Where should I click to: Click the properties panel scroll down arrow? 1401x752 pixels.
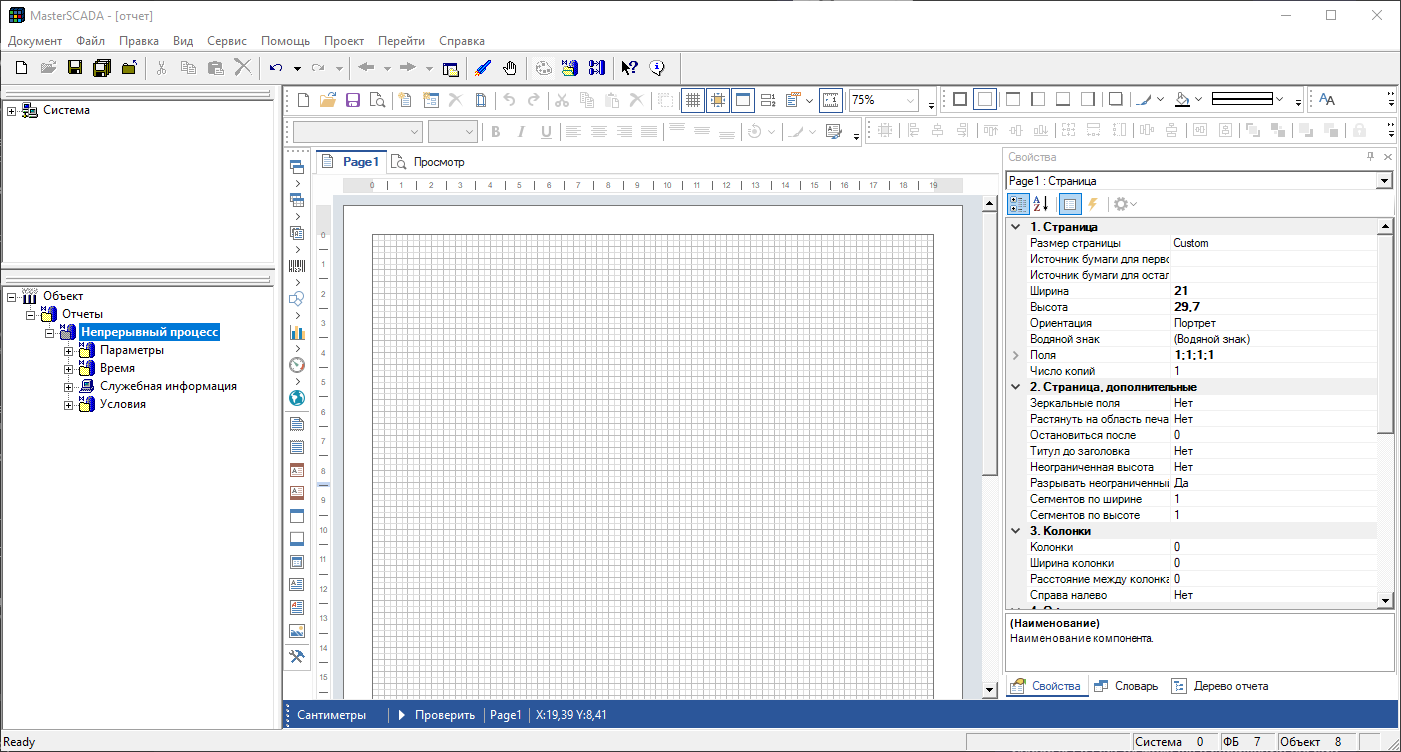tap(1385, 599)
